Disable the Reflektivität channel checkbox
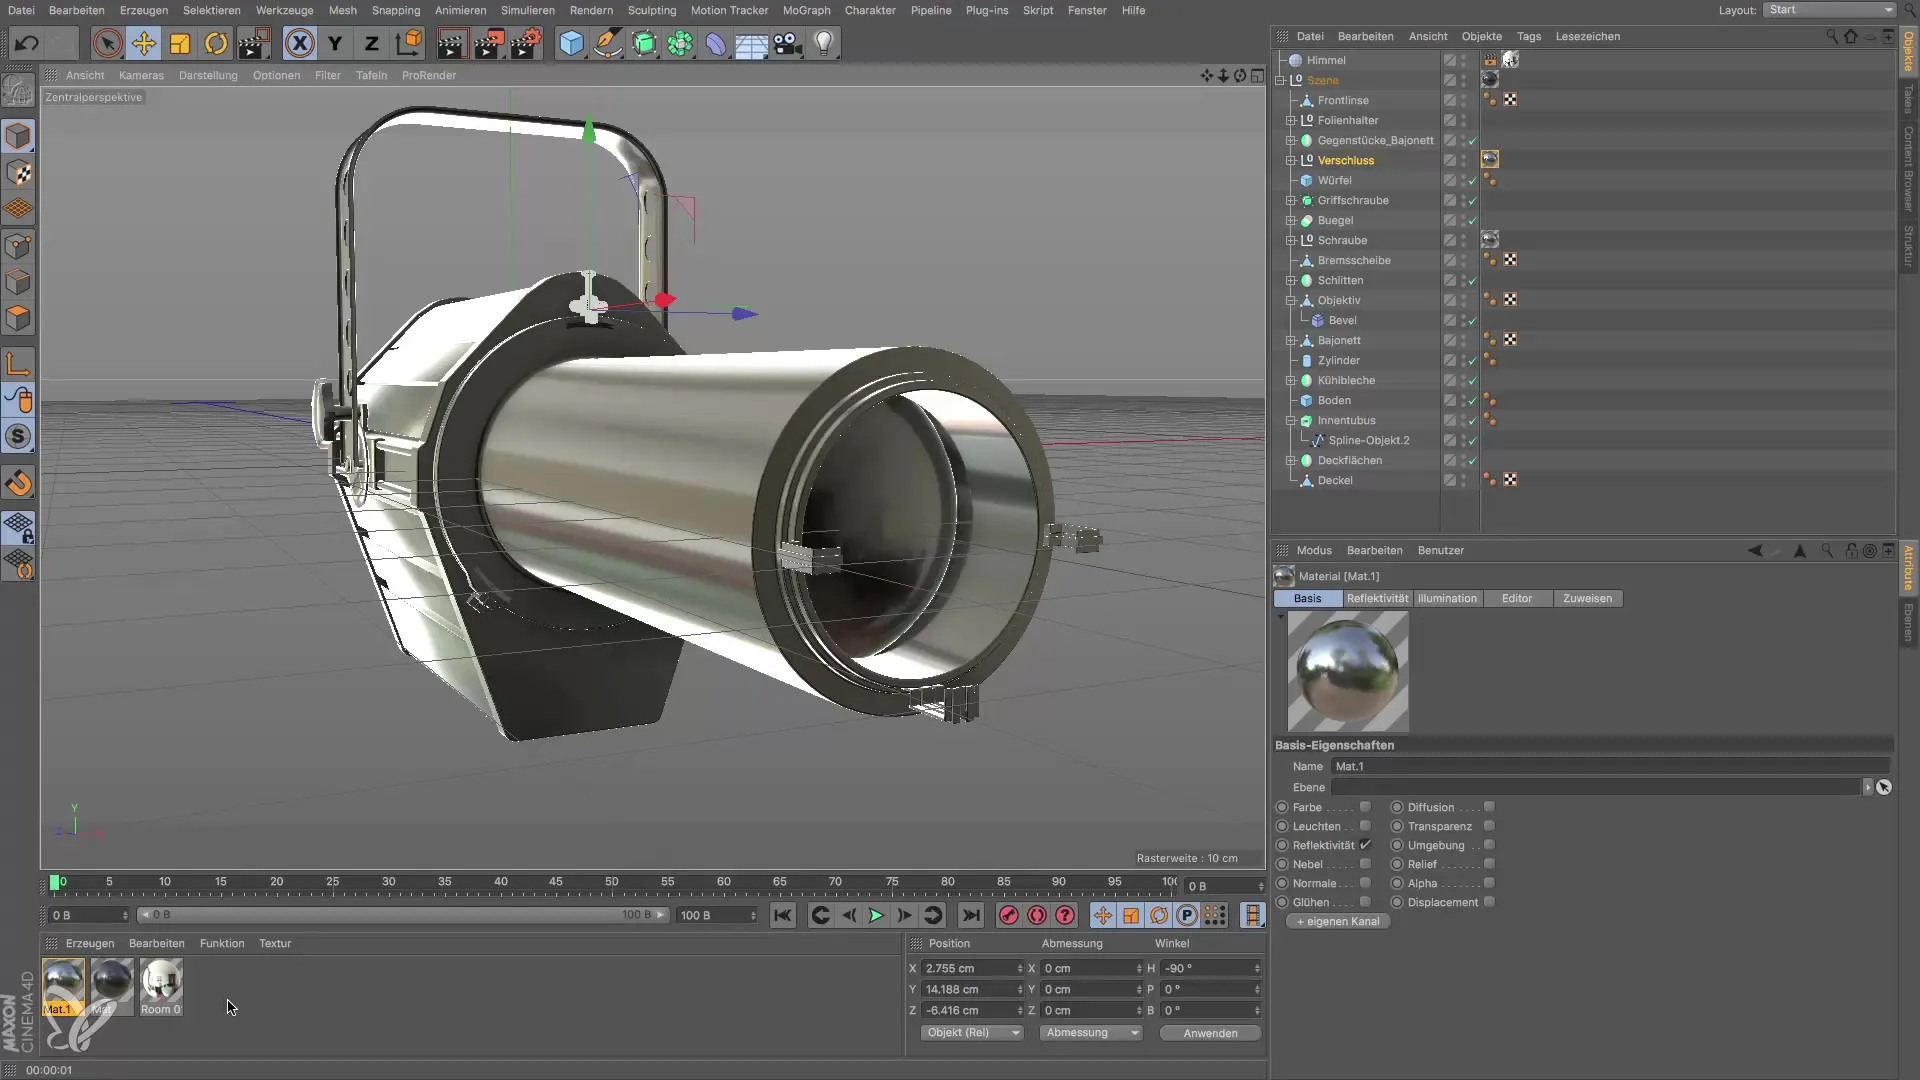The height and width of the screenshot is (1080, 1920). [1365, 845]
